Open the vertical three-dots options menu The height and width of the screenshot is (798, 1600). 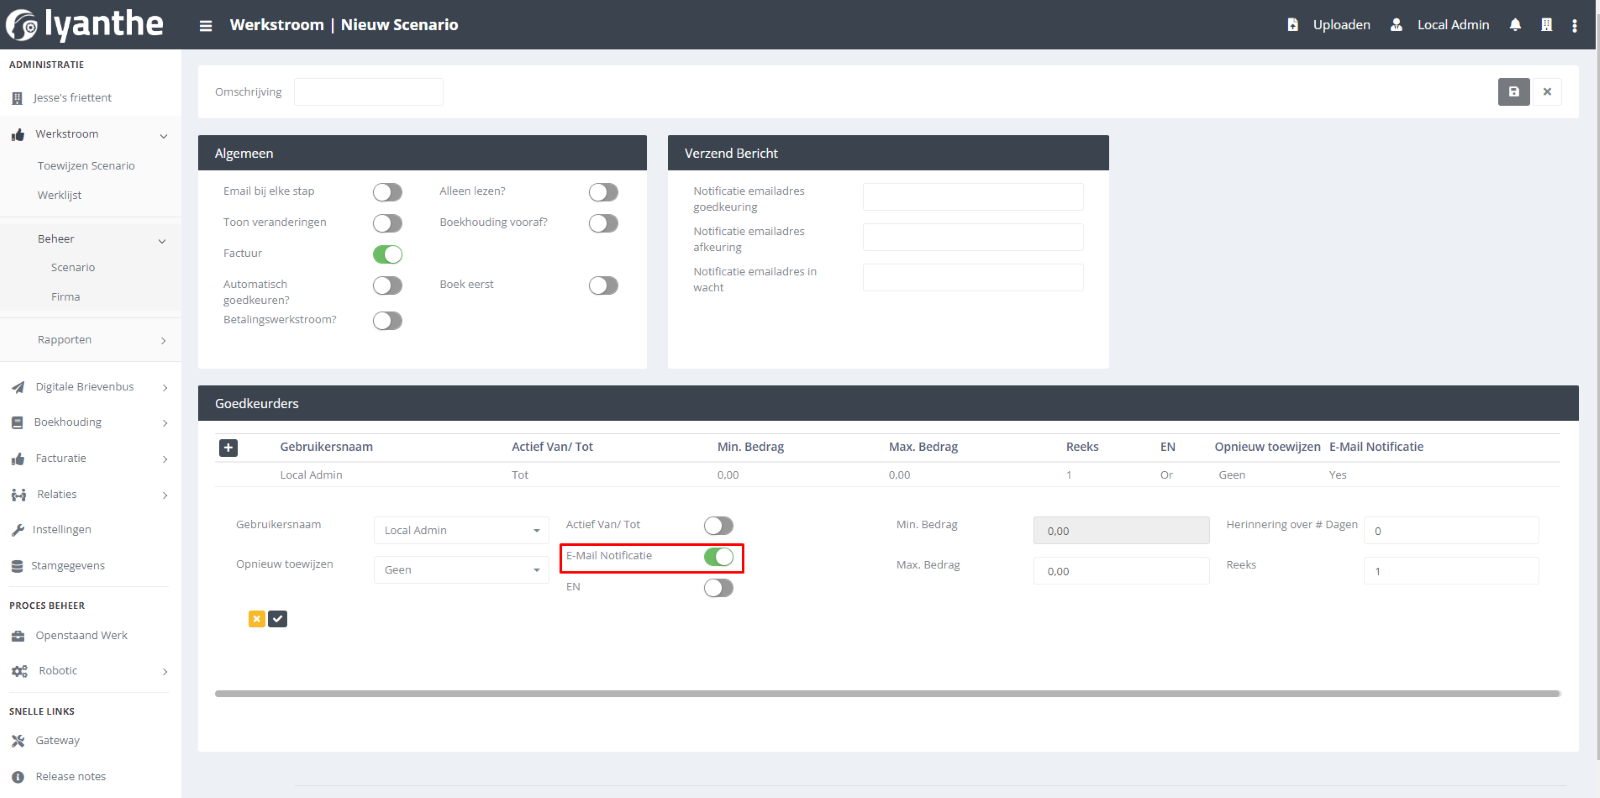click(1574, 25)
